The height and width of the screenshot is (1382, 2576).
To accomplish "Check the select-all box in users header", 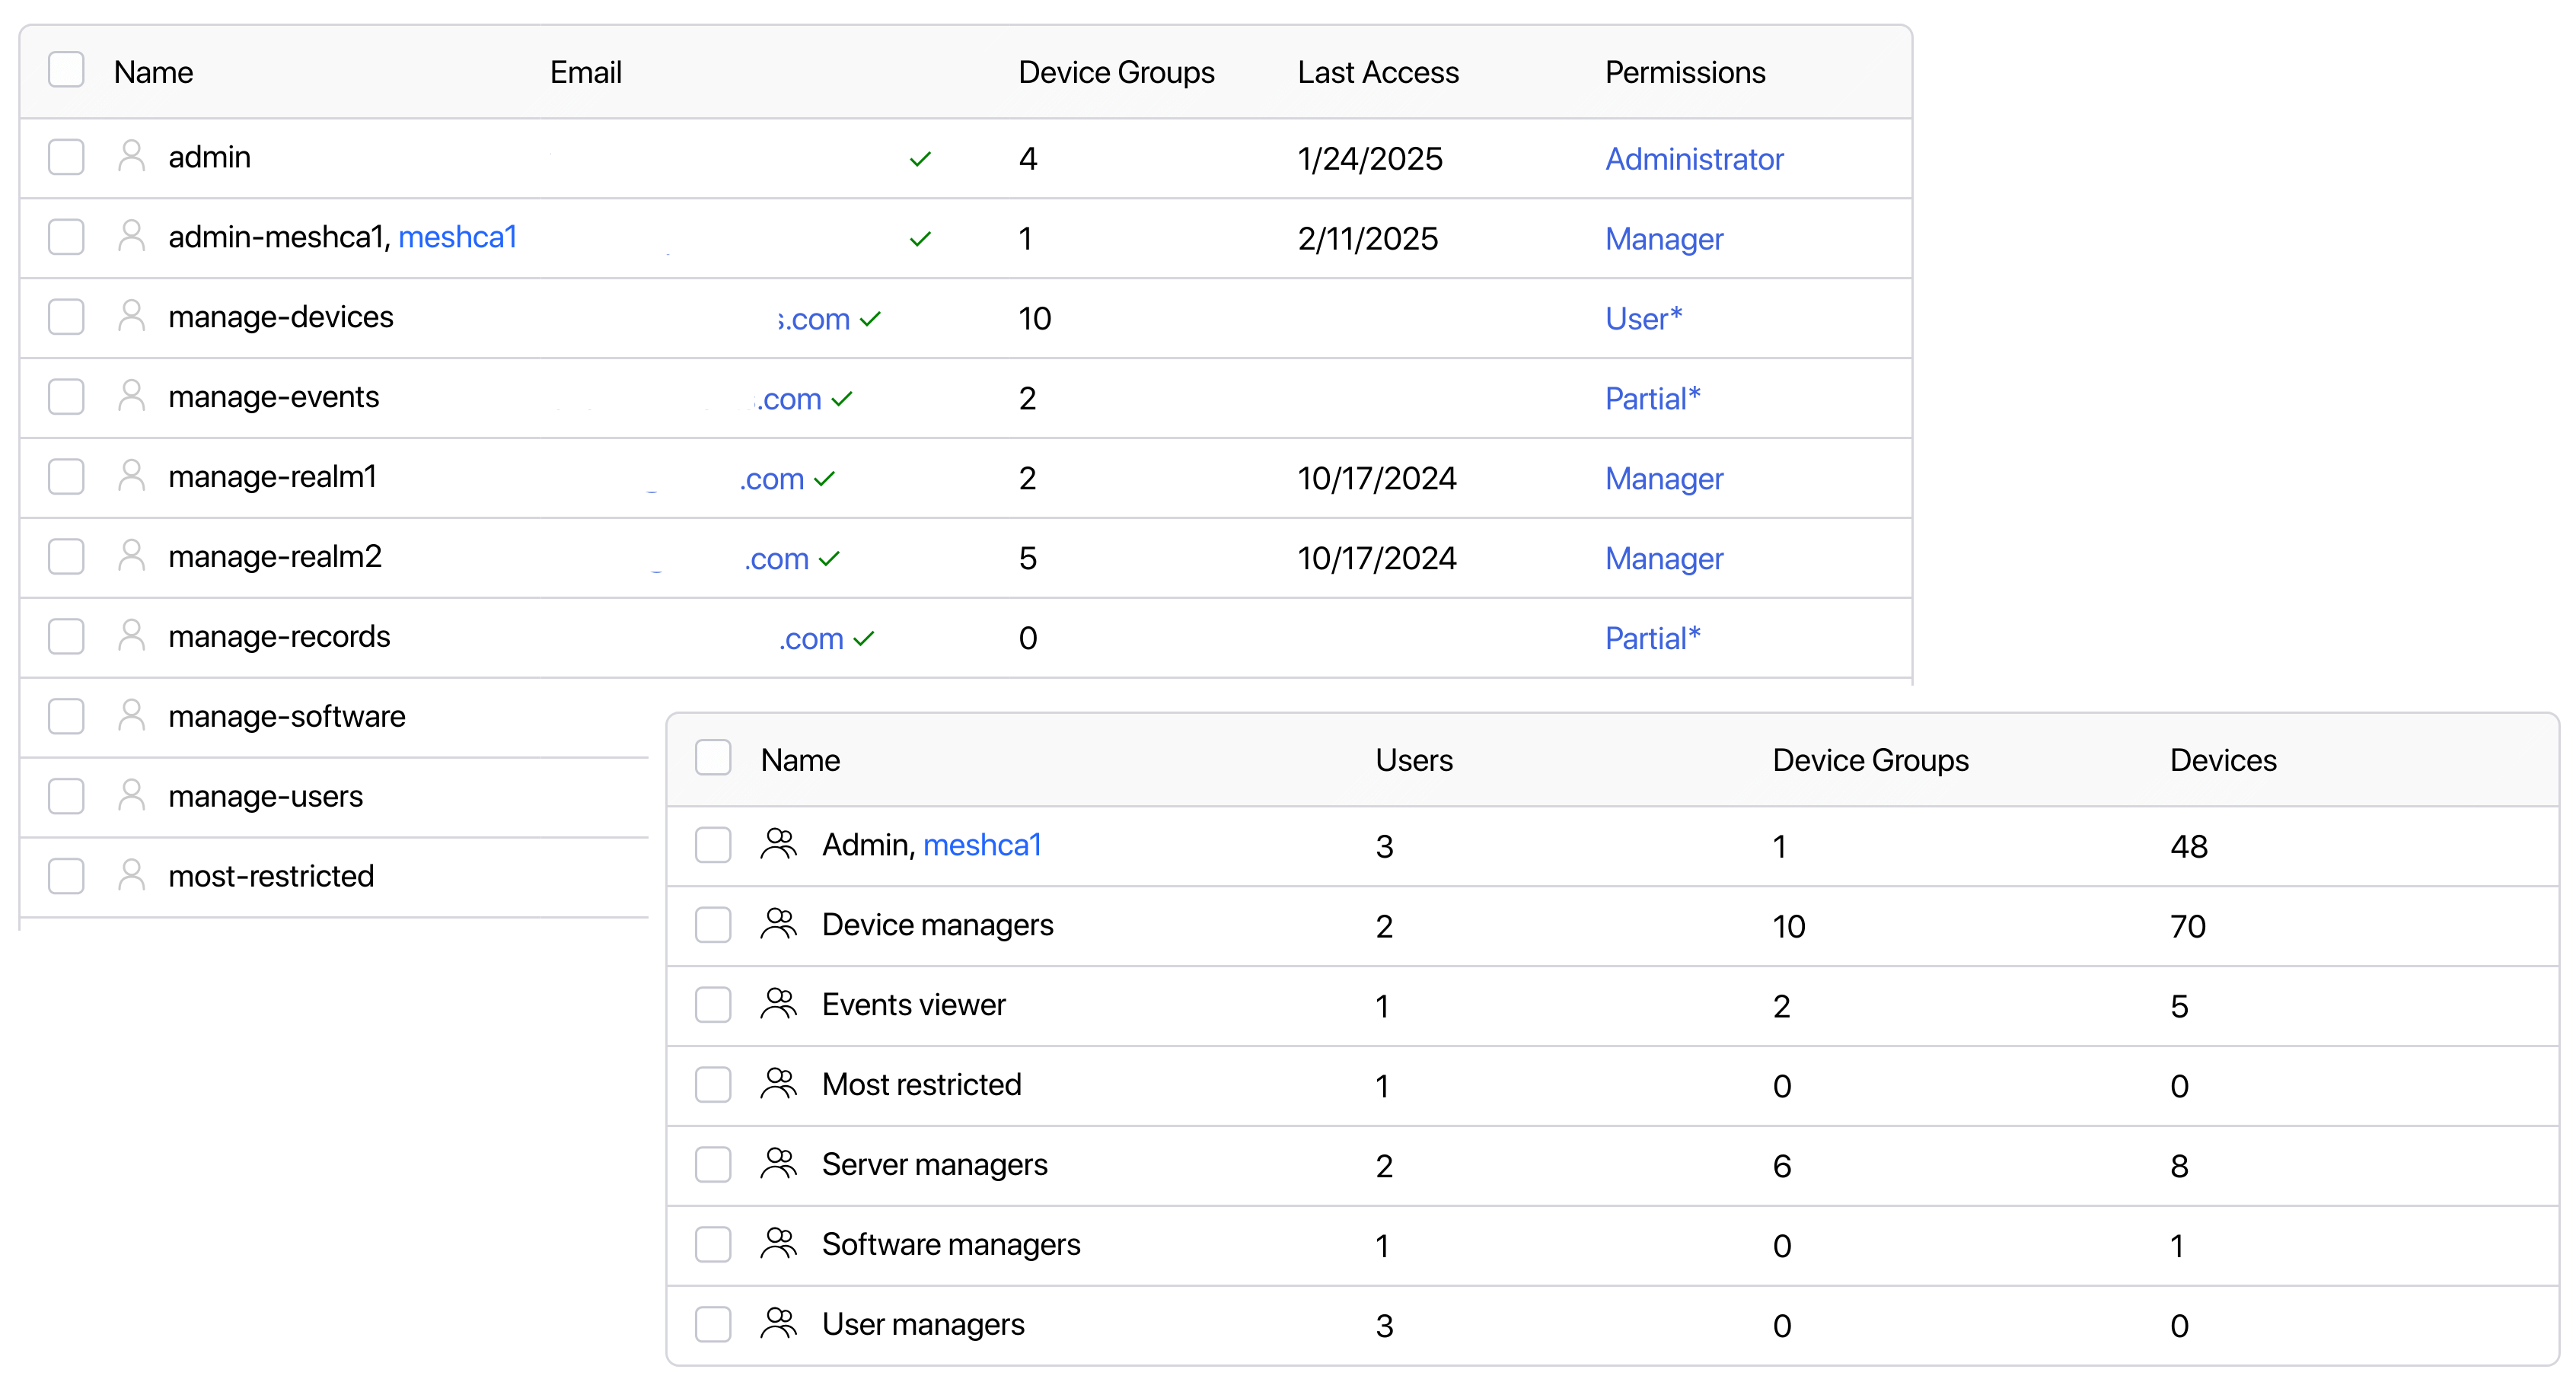I will tap(66, 70).
